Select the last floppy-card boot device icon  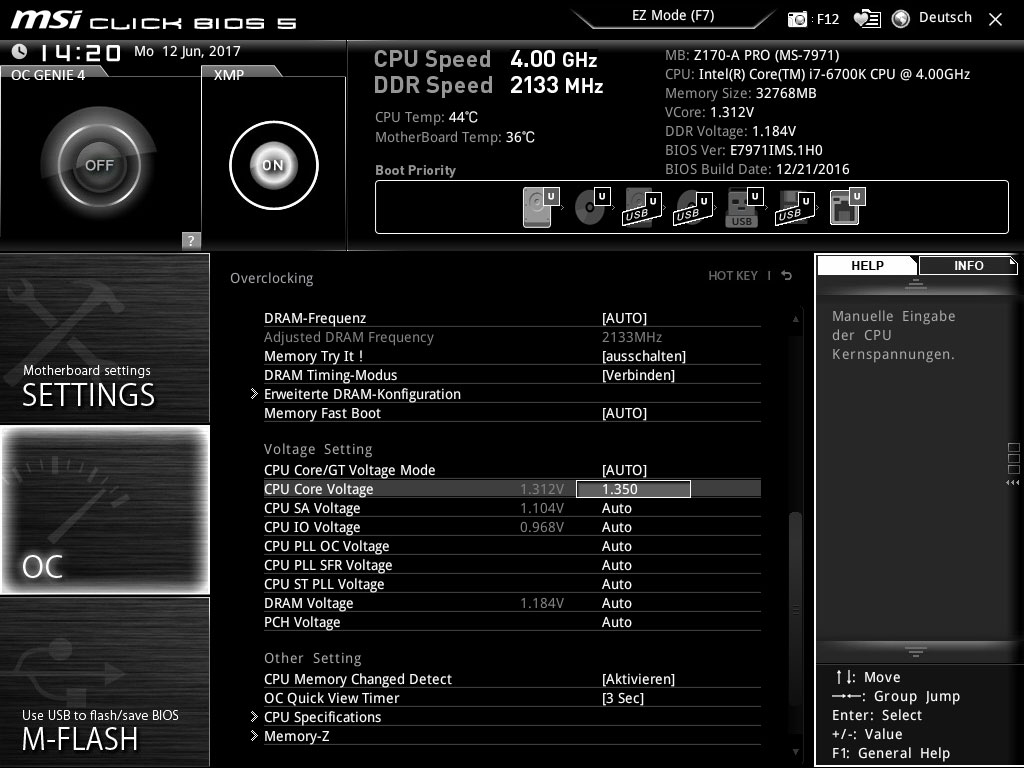click(x=847, y=206)
